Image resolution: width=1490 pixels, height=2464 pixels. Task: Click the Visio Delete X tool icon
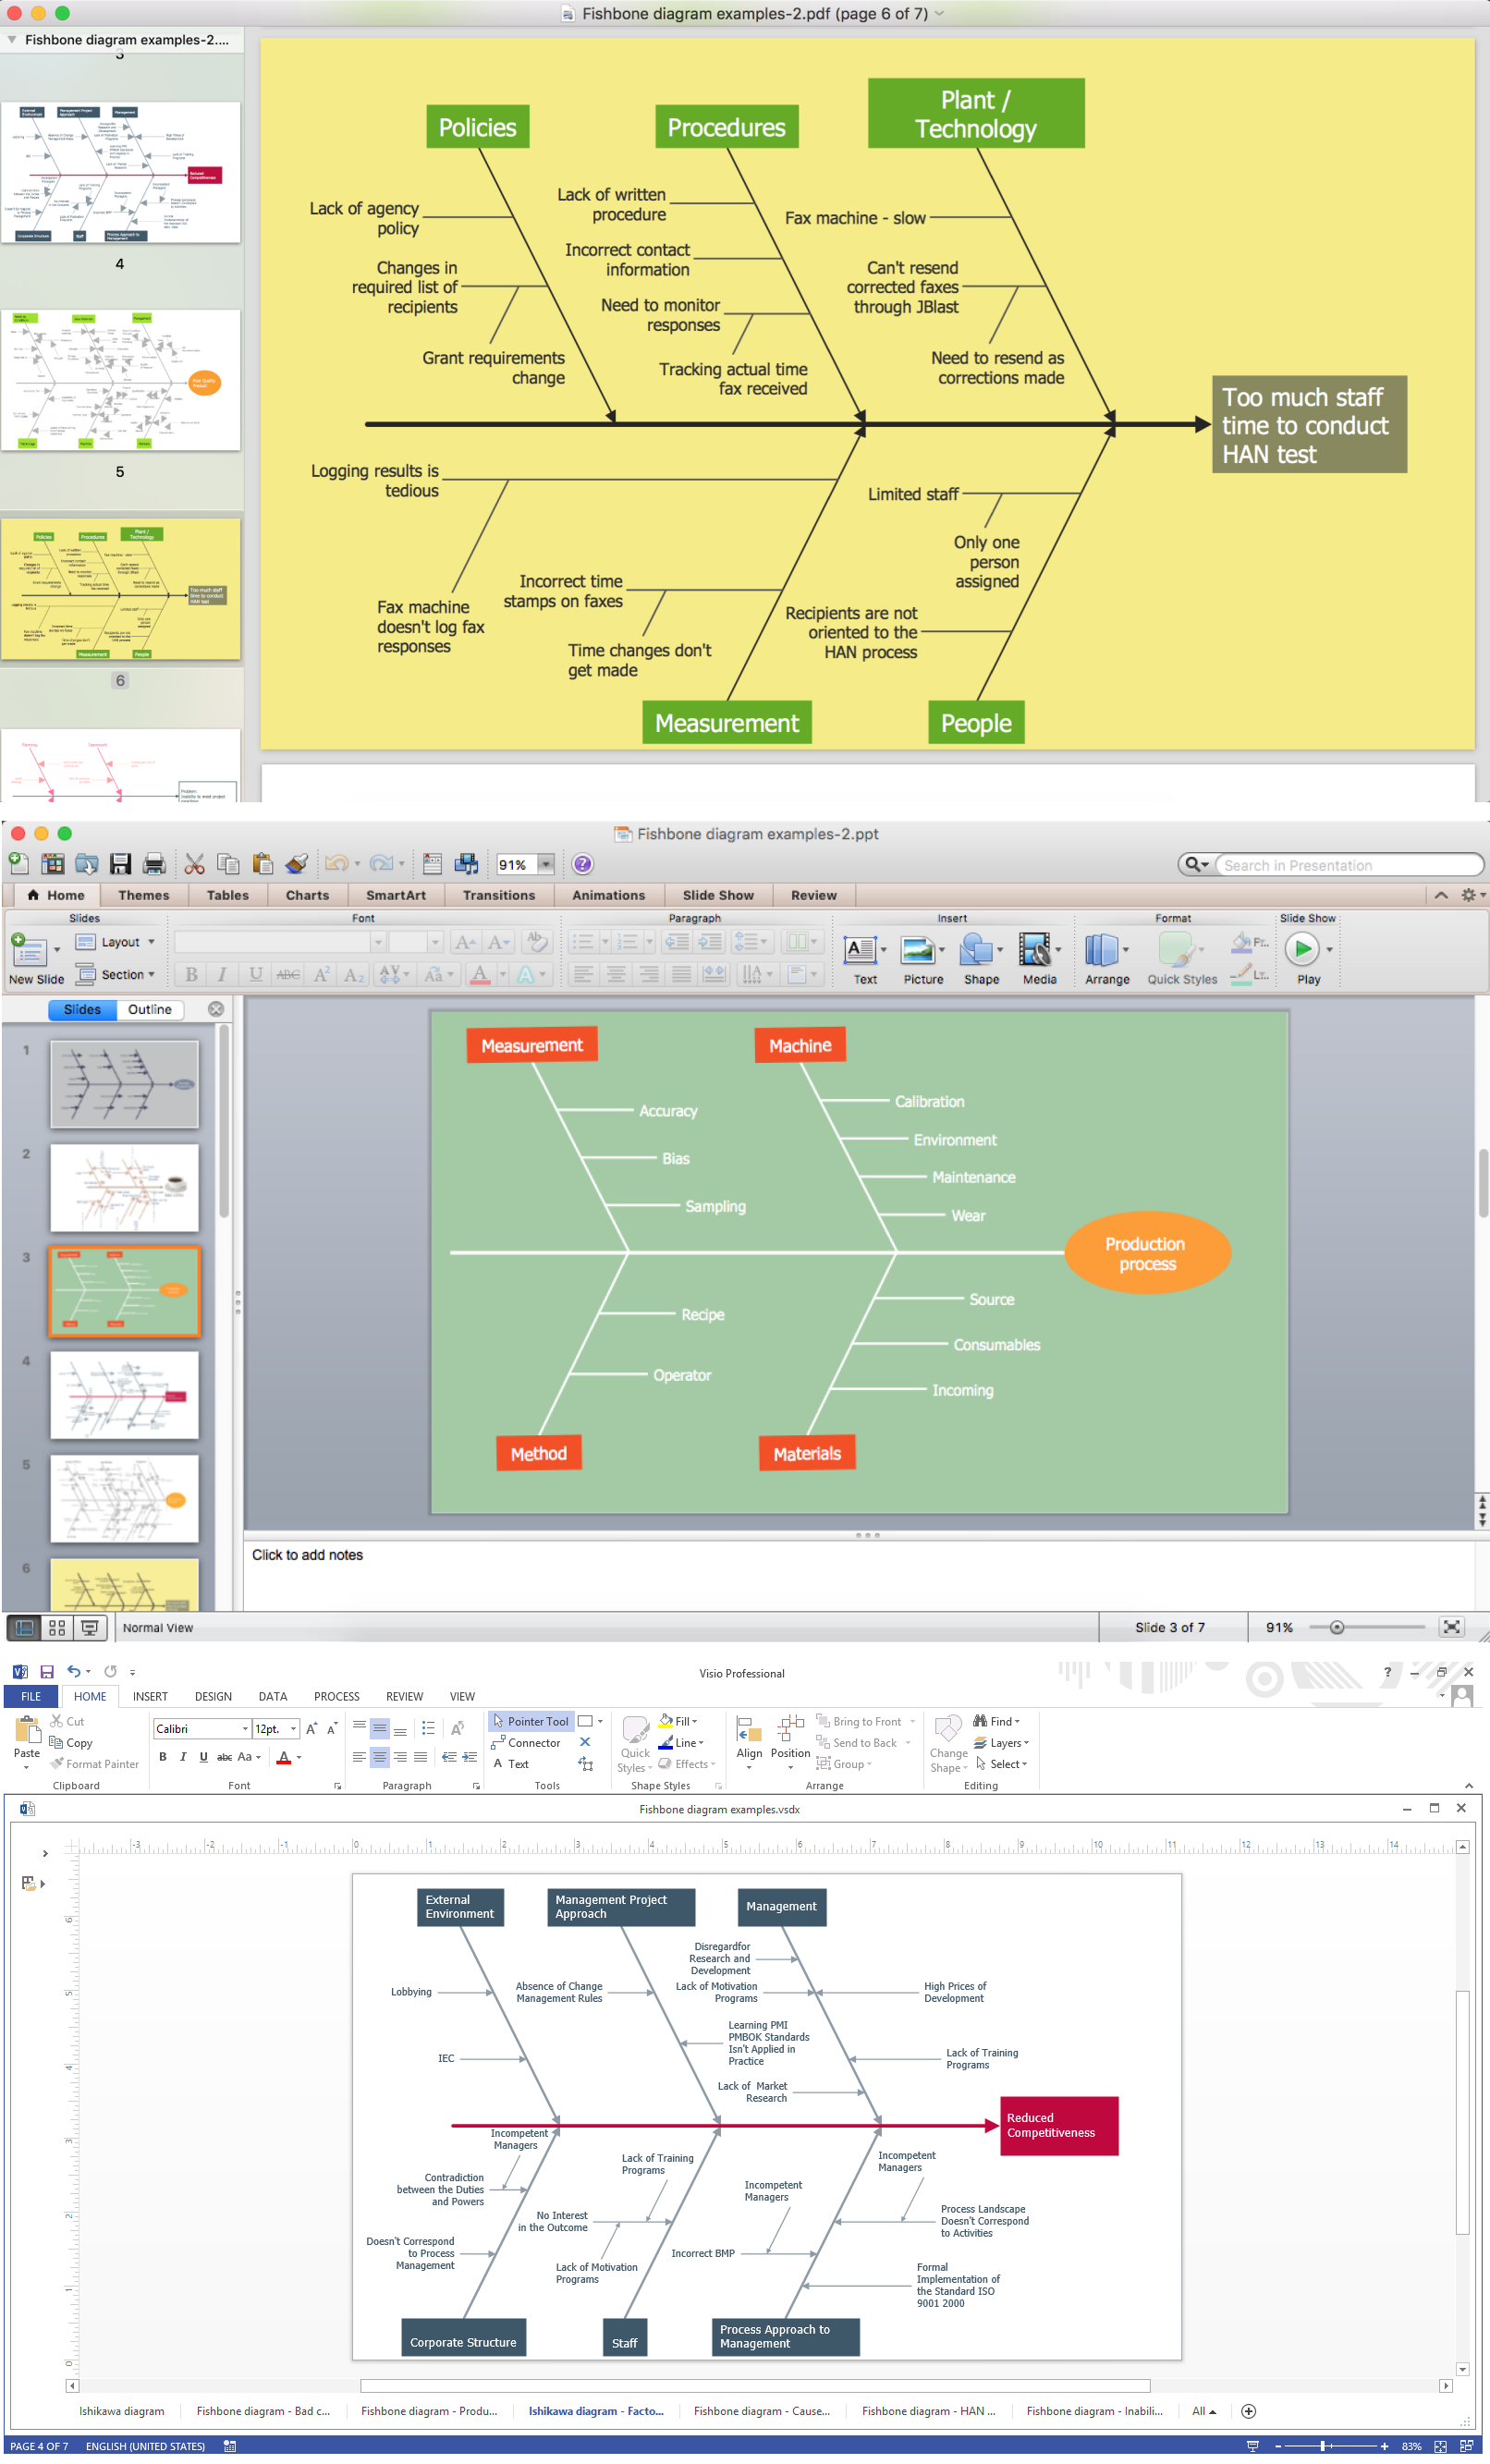click(x=585, y=1742)
